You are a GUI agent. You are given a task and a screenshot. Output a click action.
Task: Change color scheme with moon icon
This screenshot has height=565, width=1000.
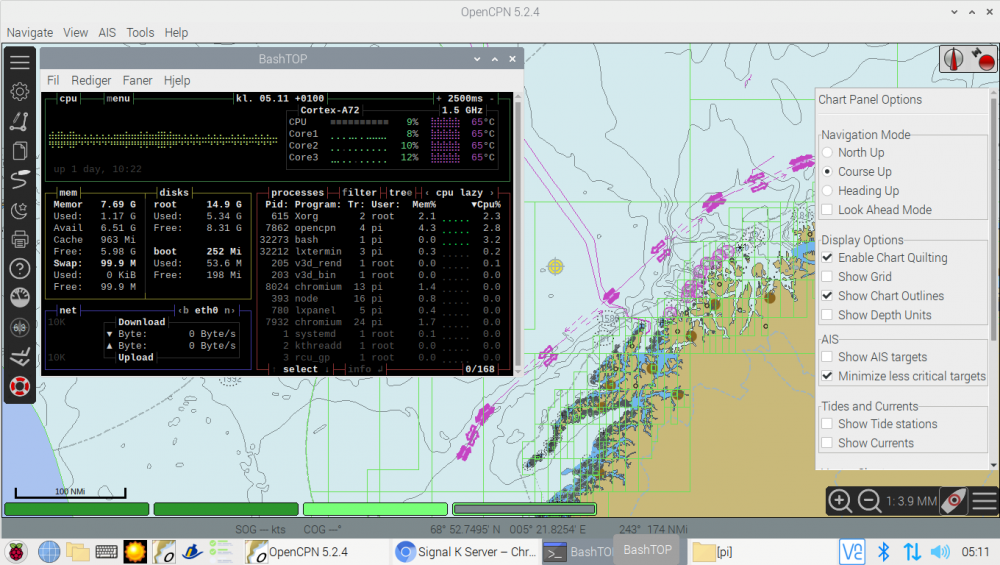tap(20, 210)
